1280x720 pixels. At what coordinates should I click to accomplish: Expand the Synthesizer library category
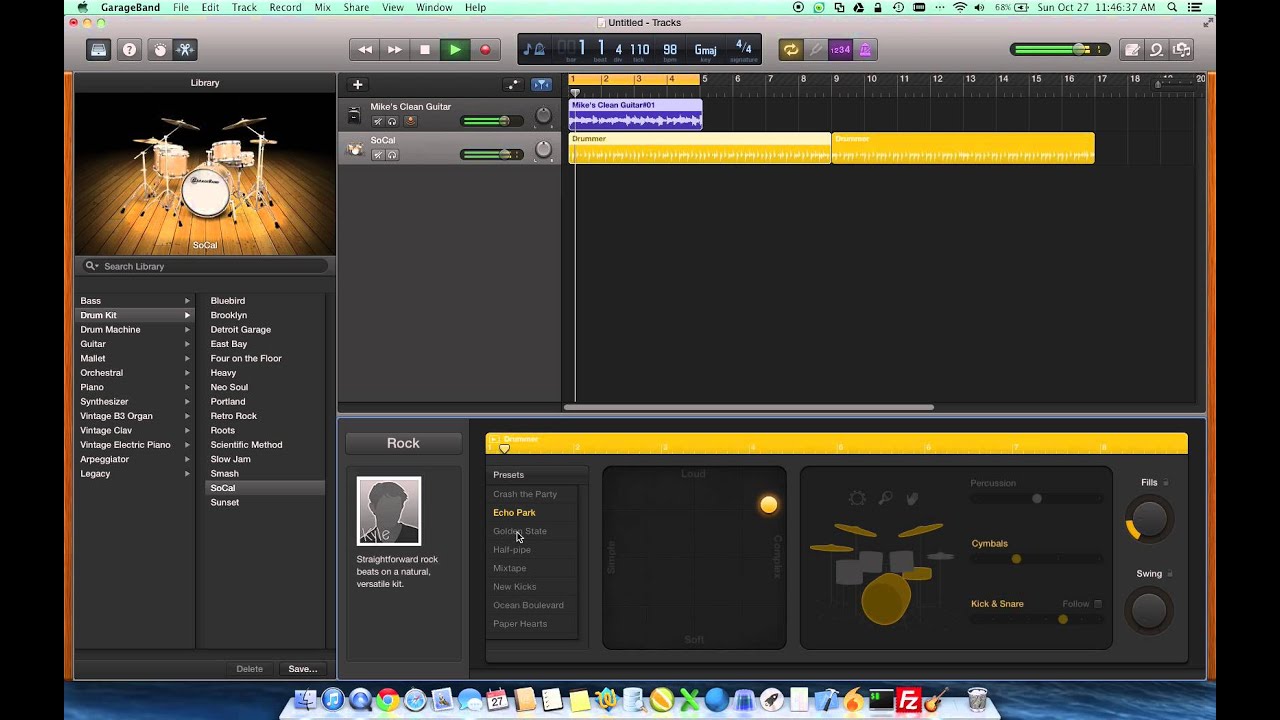click(x=187, y=402)
